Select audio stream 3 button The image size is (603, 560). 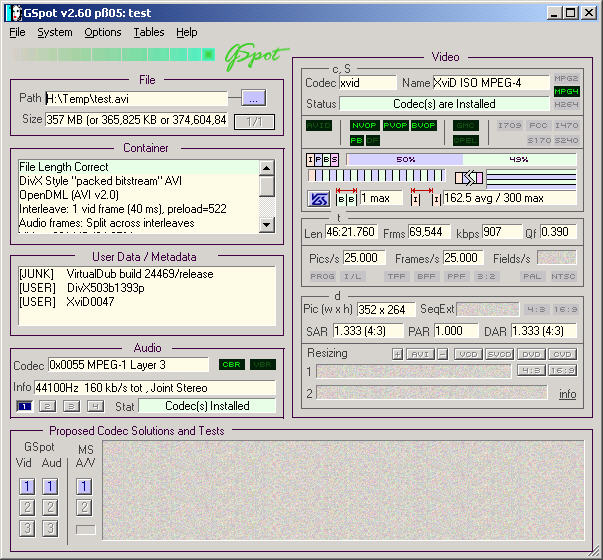(72, 406)
